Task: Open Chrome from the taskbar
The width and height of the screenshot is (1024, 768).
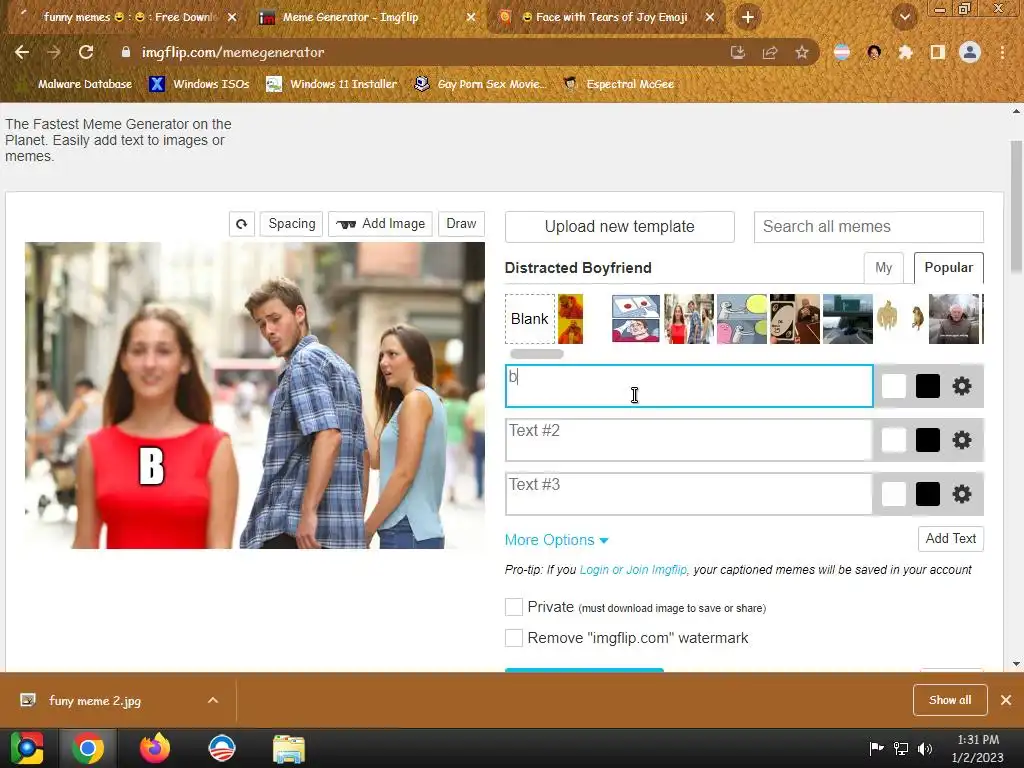Action: click(x=88, y=748)
